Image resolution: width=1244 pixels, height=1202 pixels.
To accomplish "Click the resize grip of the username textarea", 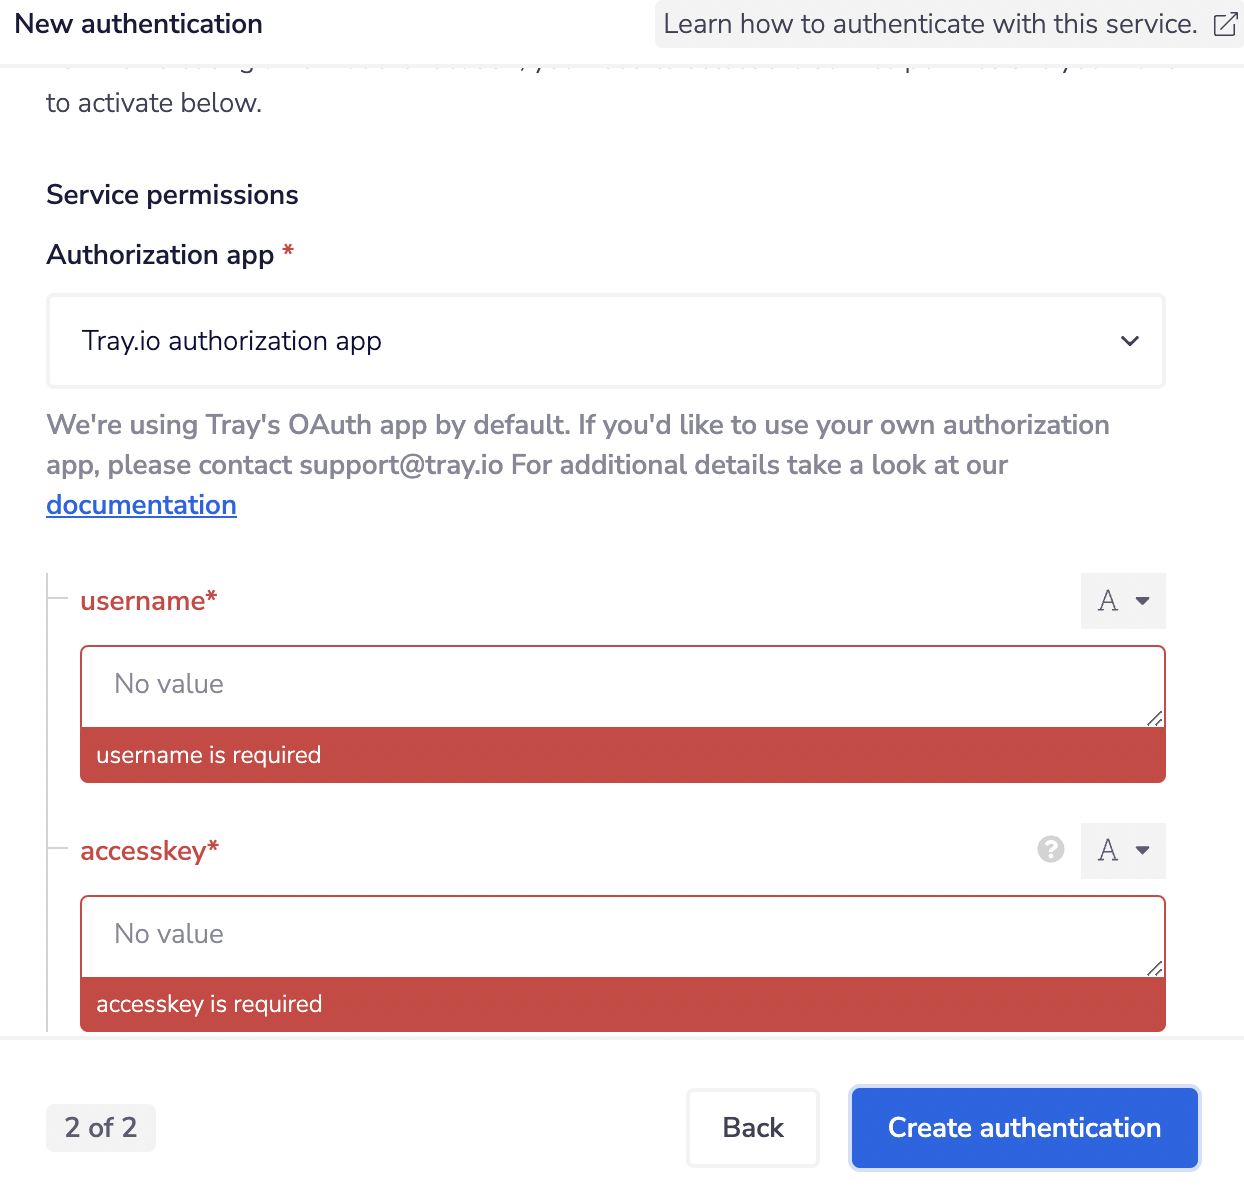I will [x=1156, y=718].
